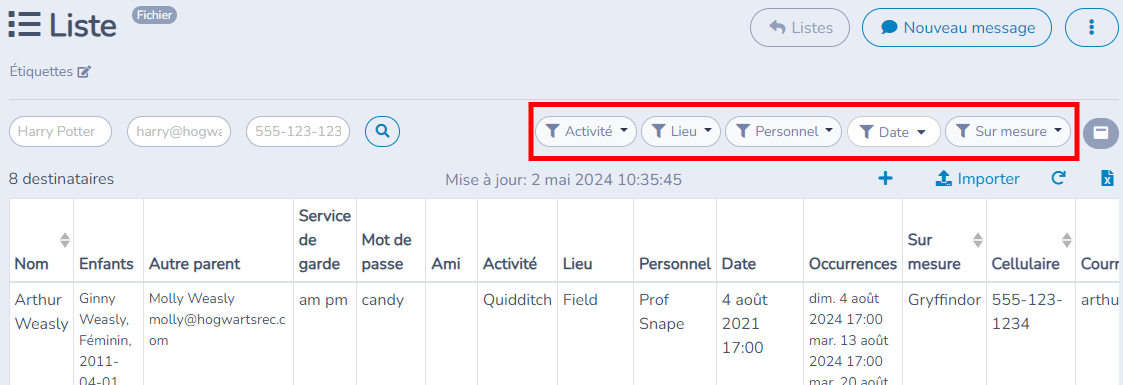The height and width of the screenshot is (385, 1123).
Task: Open the Personnel filter dropdown
Action: click(784, 132)
